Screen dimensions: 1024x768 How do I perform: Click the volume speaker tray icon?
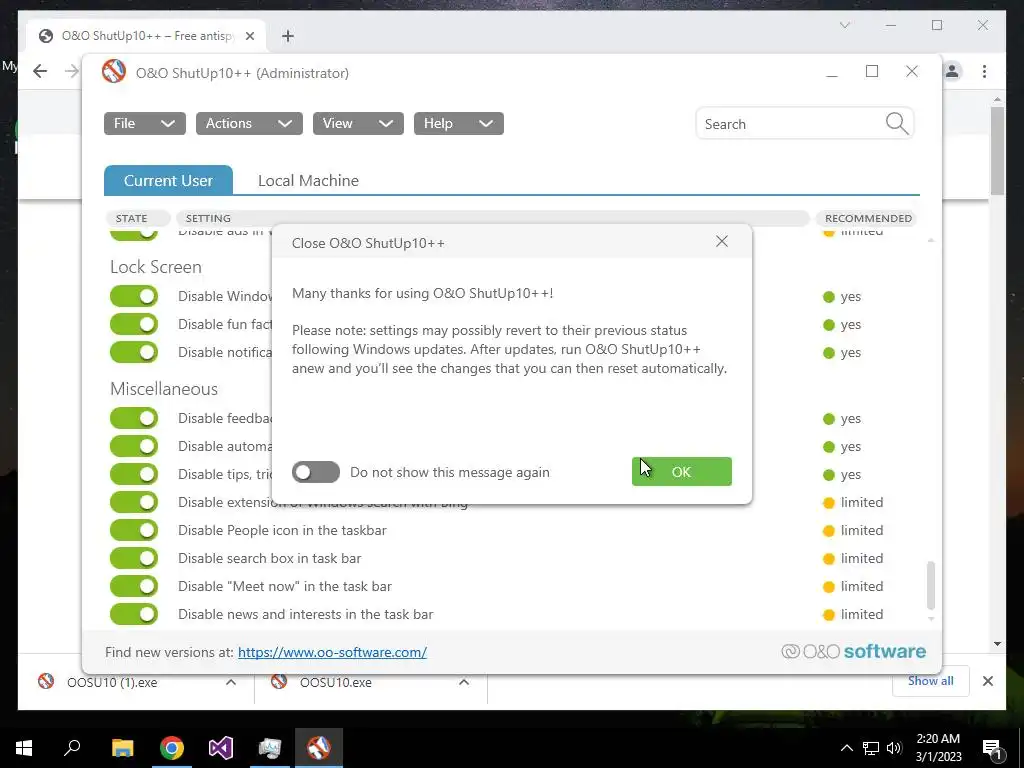pyautogui.click(x=894, y=748)
